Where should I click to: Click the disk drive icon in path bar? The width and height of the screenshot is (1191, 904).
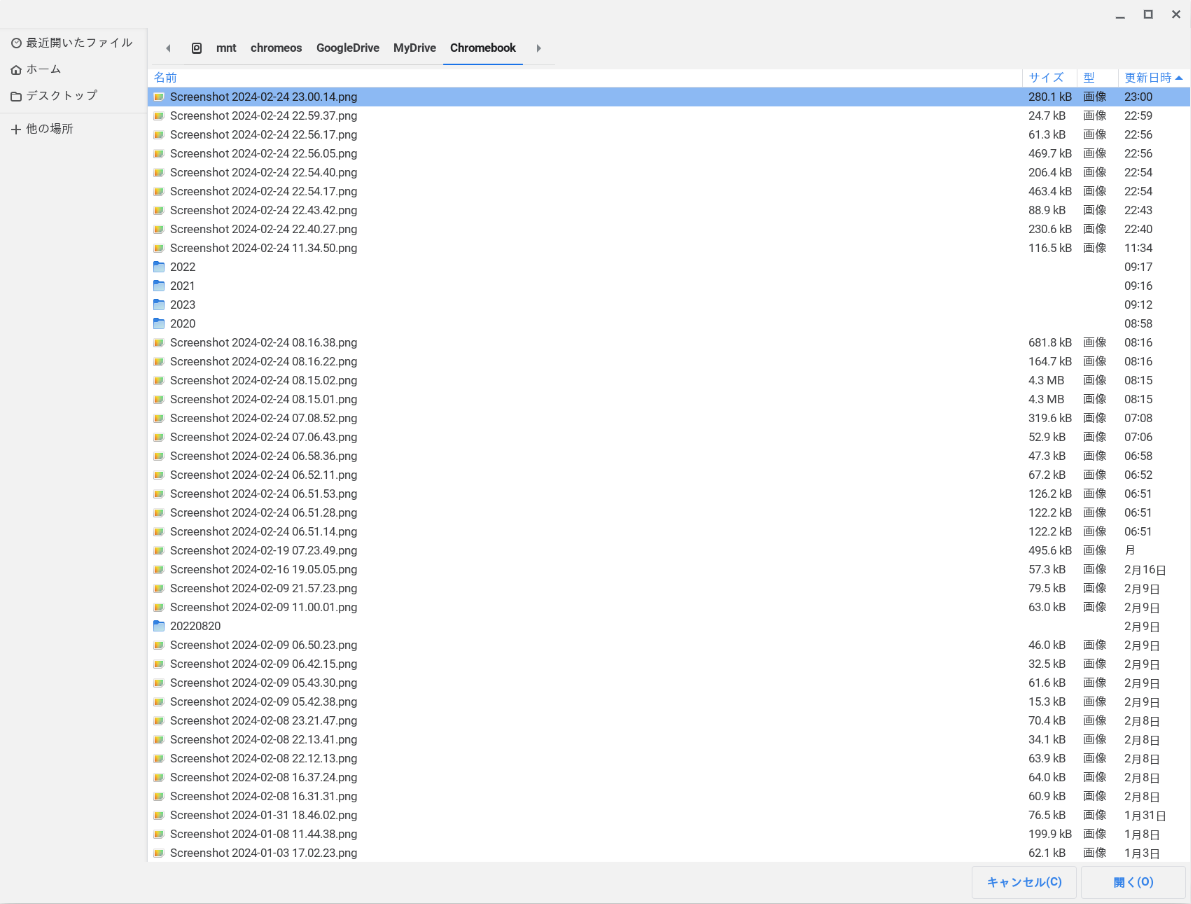tap(197, 48)
